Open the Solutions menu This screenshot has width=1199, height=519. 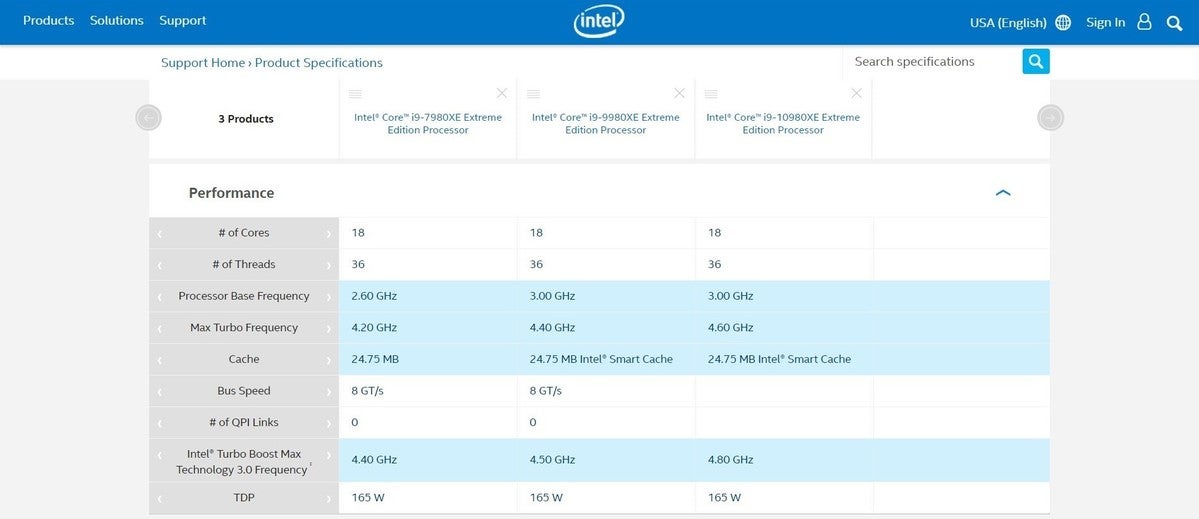tap(116, 21)
